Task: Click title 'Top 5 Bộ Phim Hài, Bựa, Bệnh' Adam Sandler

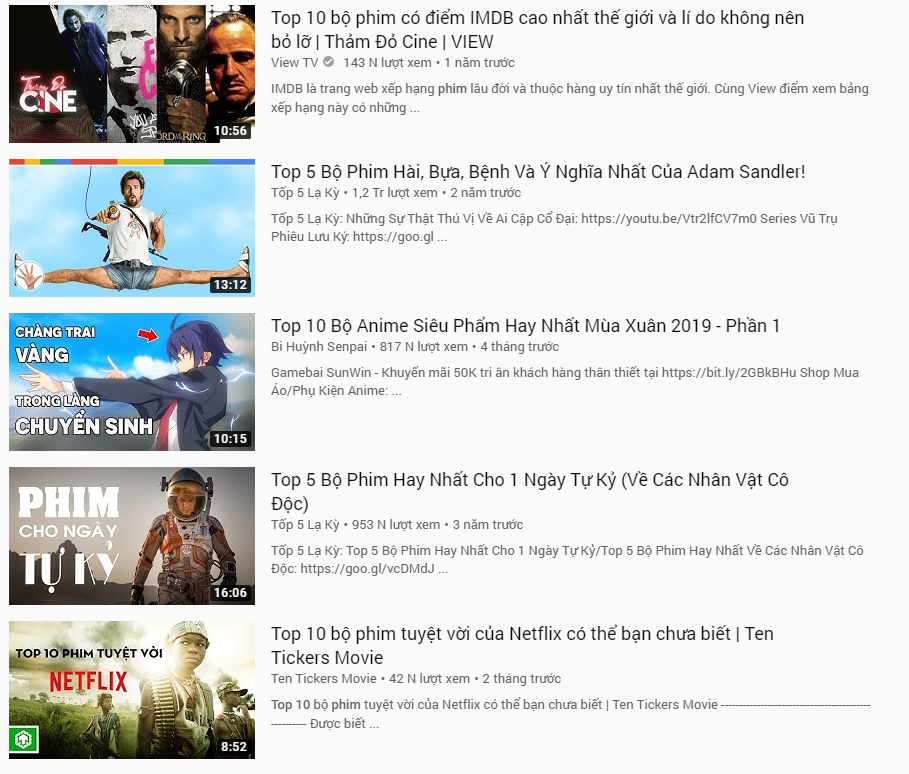Action: [538, 172]
